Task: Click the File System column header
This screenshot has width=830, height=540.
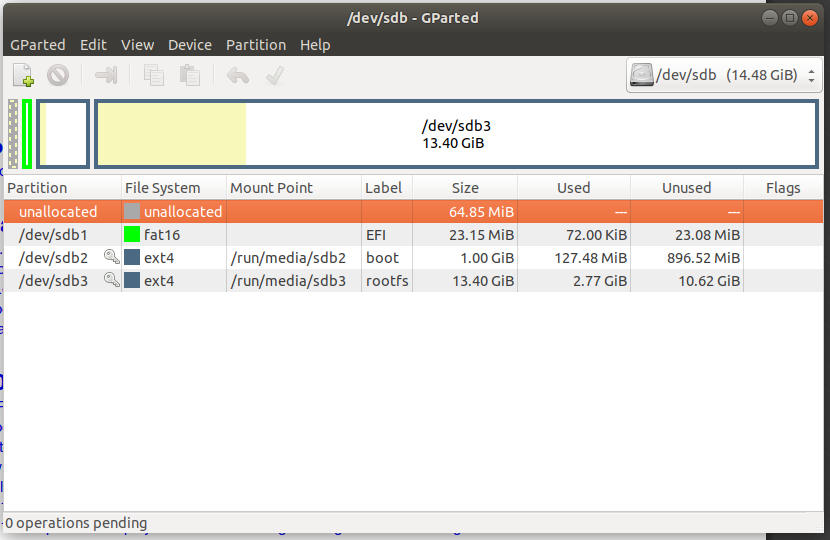Action: coord(162,188)
